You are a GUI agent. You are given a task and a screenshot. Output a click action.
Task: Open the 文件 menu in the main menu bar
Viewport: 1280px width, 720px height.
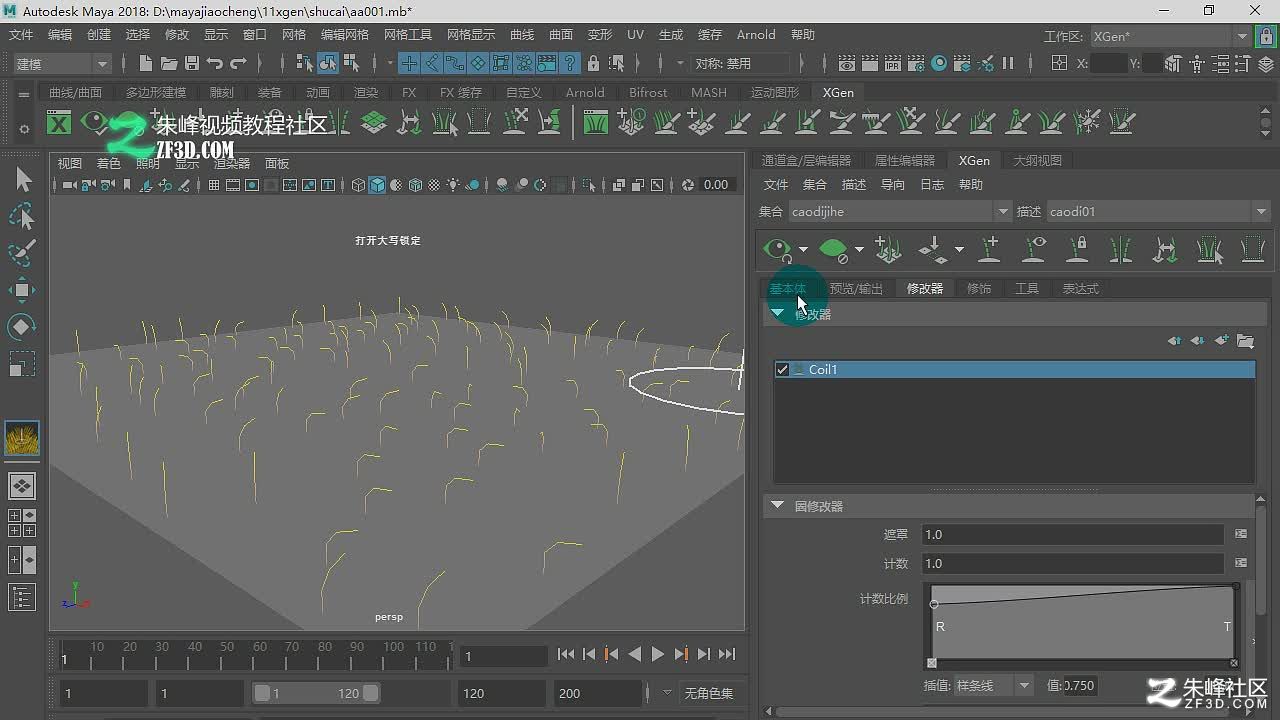tap(21, 34)
